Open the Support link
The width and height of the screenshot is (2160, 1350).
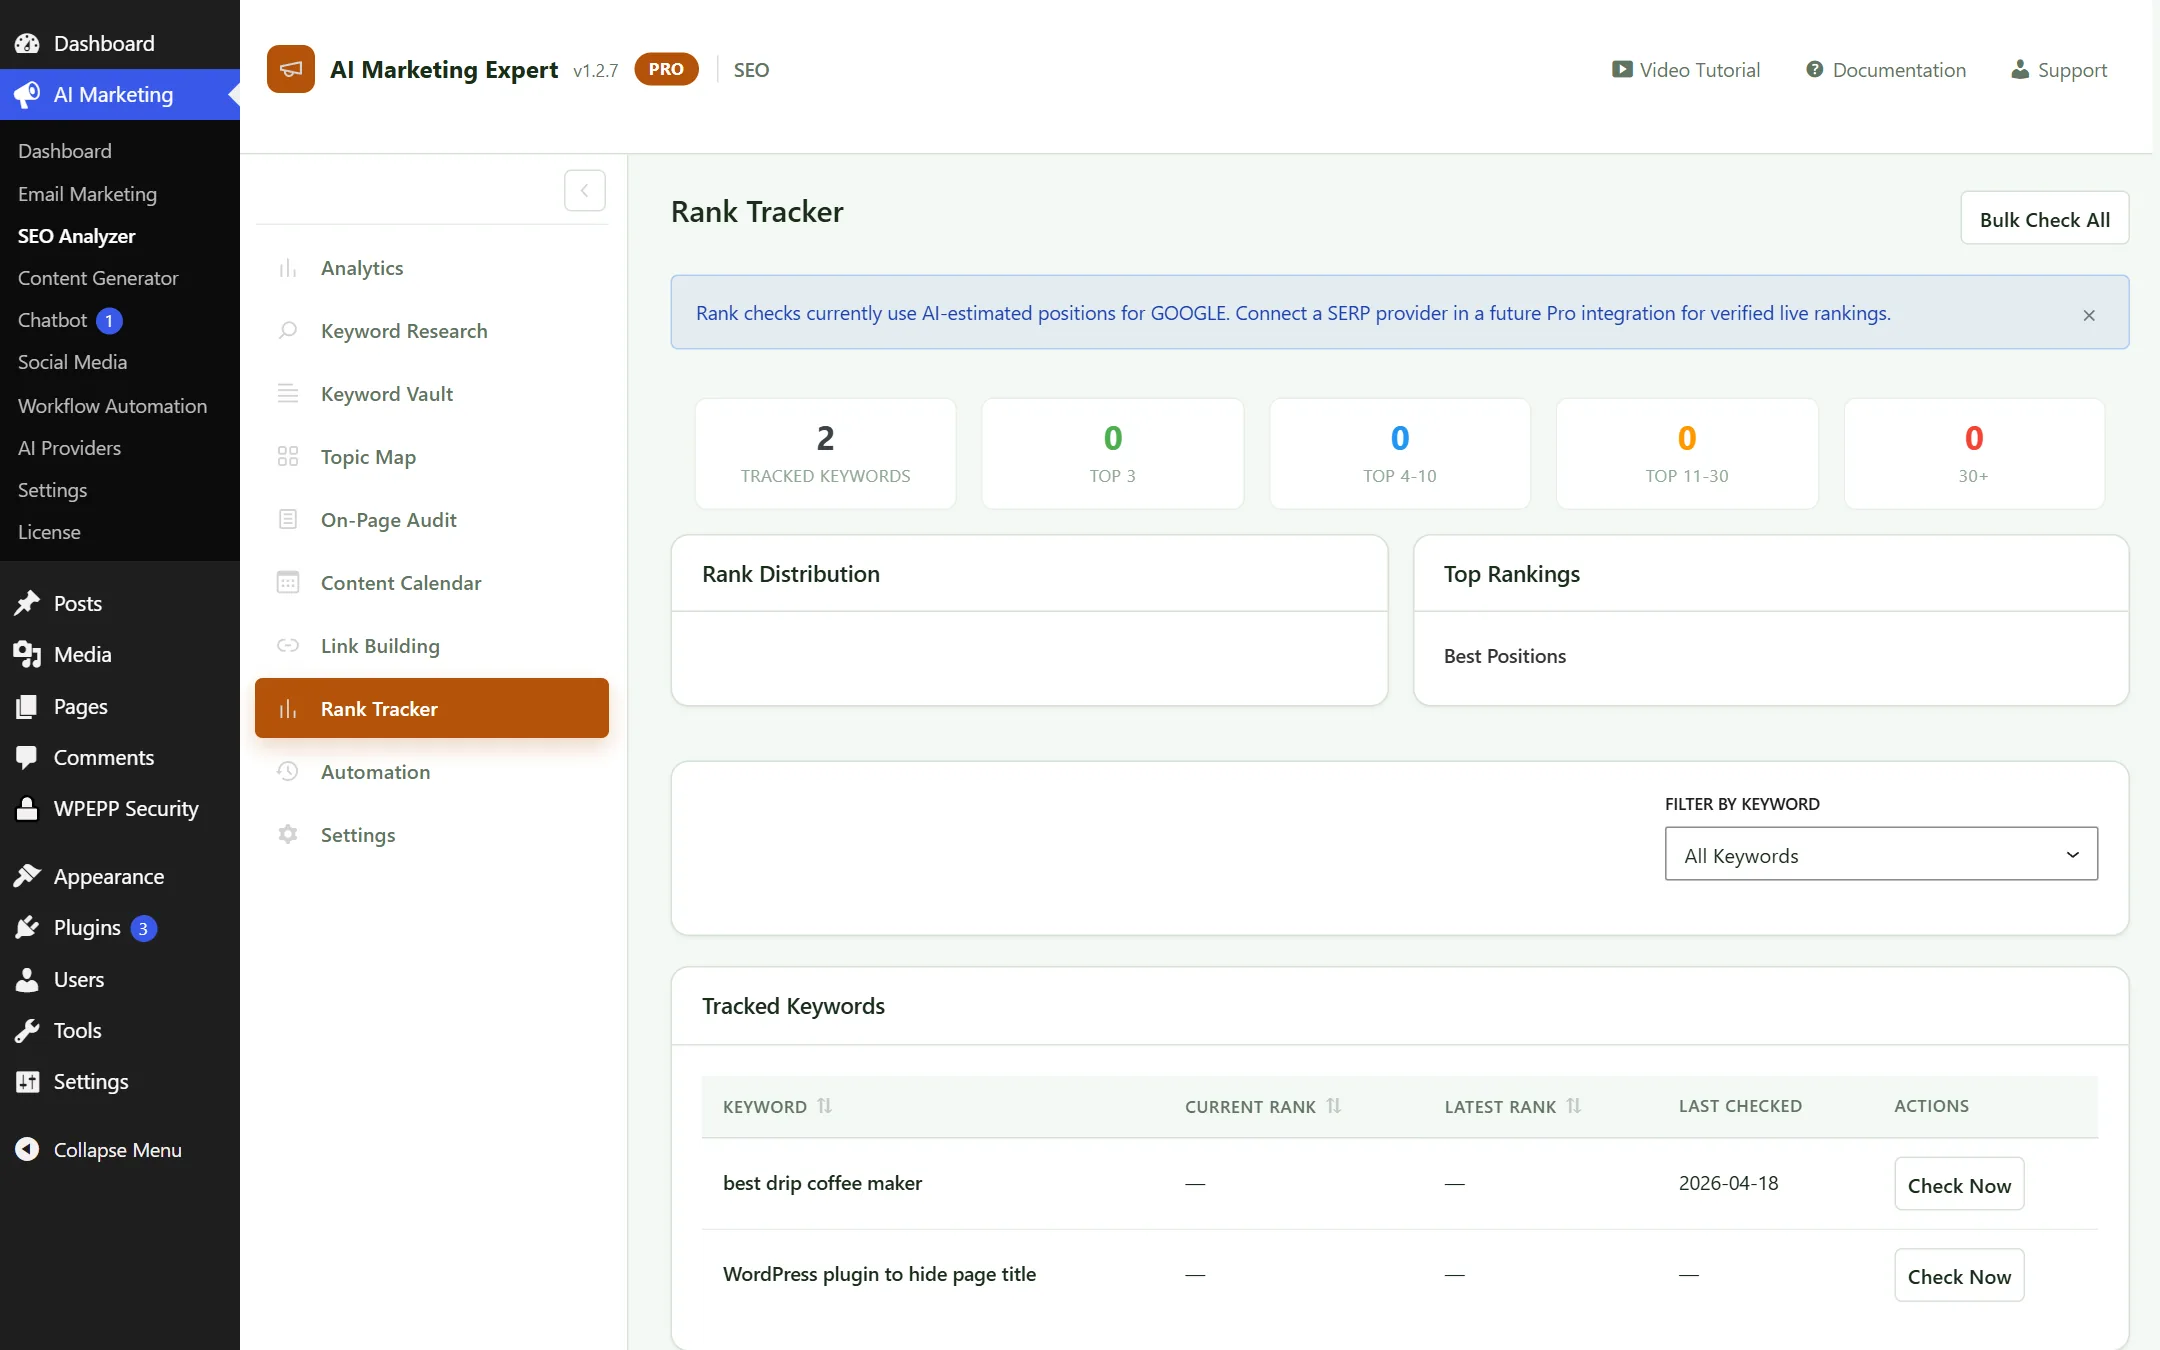(x=2059, y=70)
